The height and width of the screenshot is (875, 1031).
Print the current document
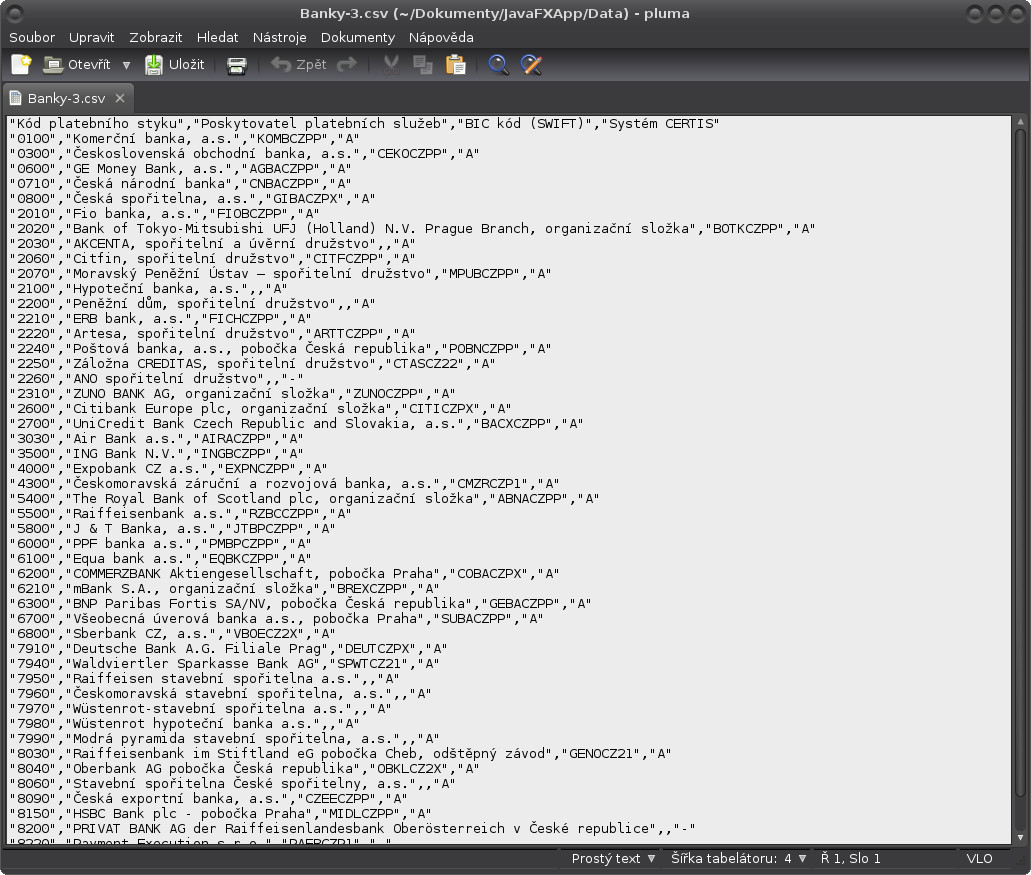tap(236, 64)
